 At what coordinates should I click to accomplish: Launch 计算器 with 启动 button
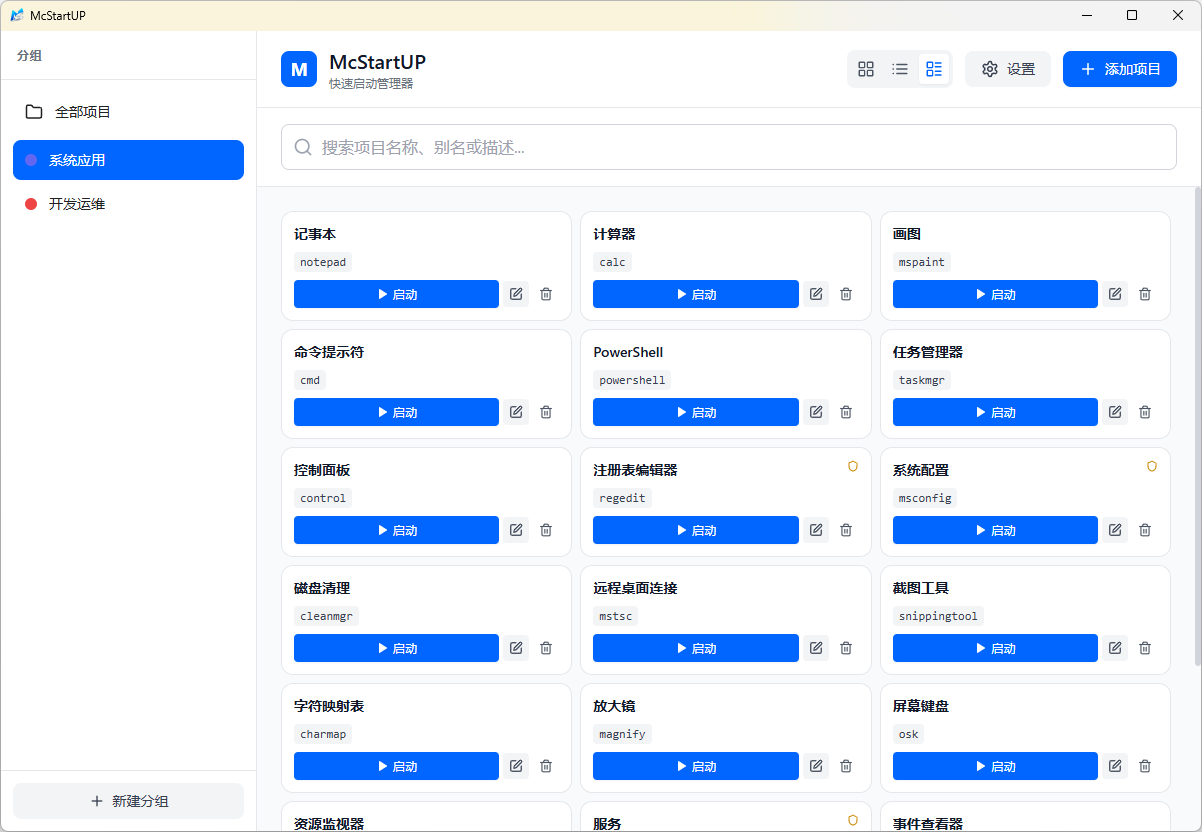(x=696, y=294)
